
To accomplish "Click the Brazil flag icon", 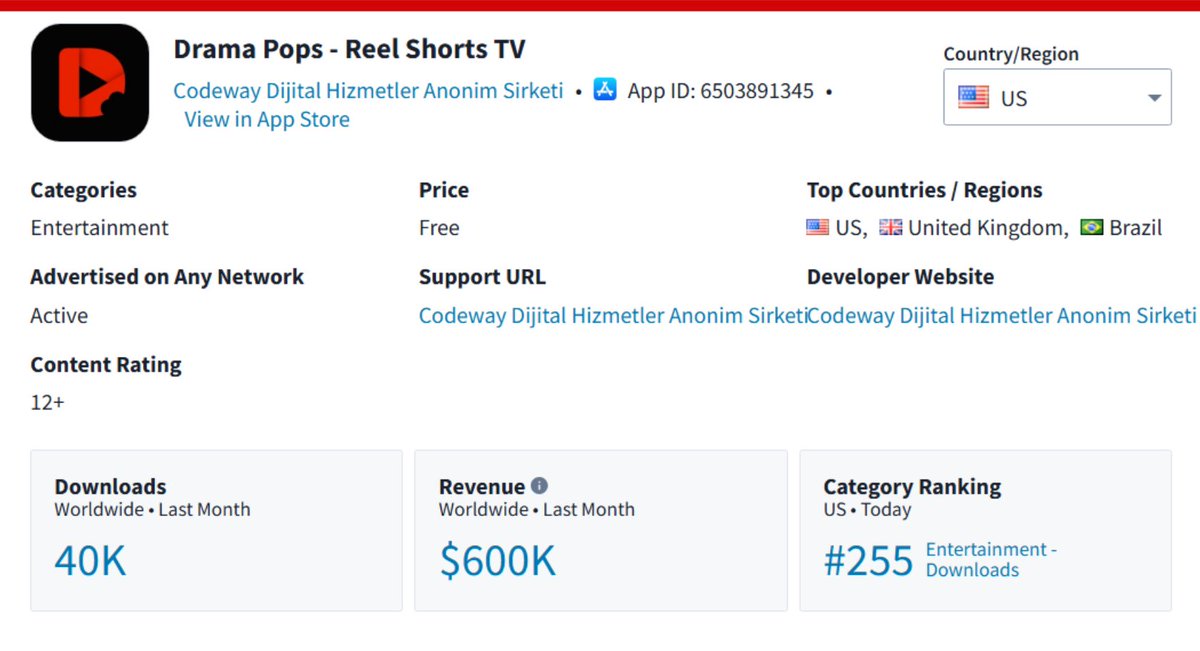I will point(1092,227).
